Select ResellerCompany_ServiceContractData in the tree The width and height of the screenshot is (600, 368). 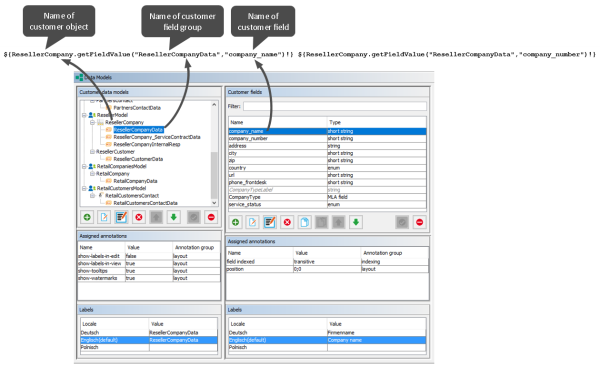[157, 137]
